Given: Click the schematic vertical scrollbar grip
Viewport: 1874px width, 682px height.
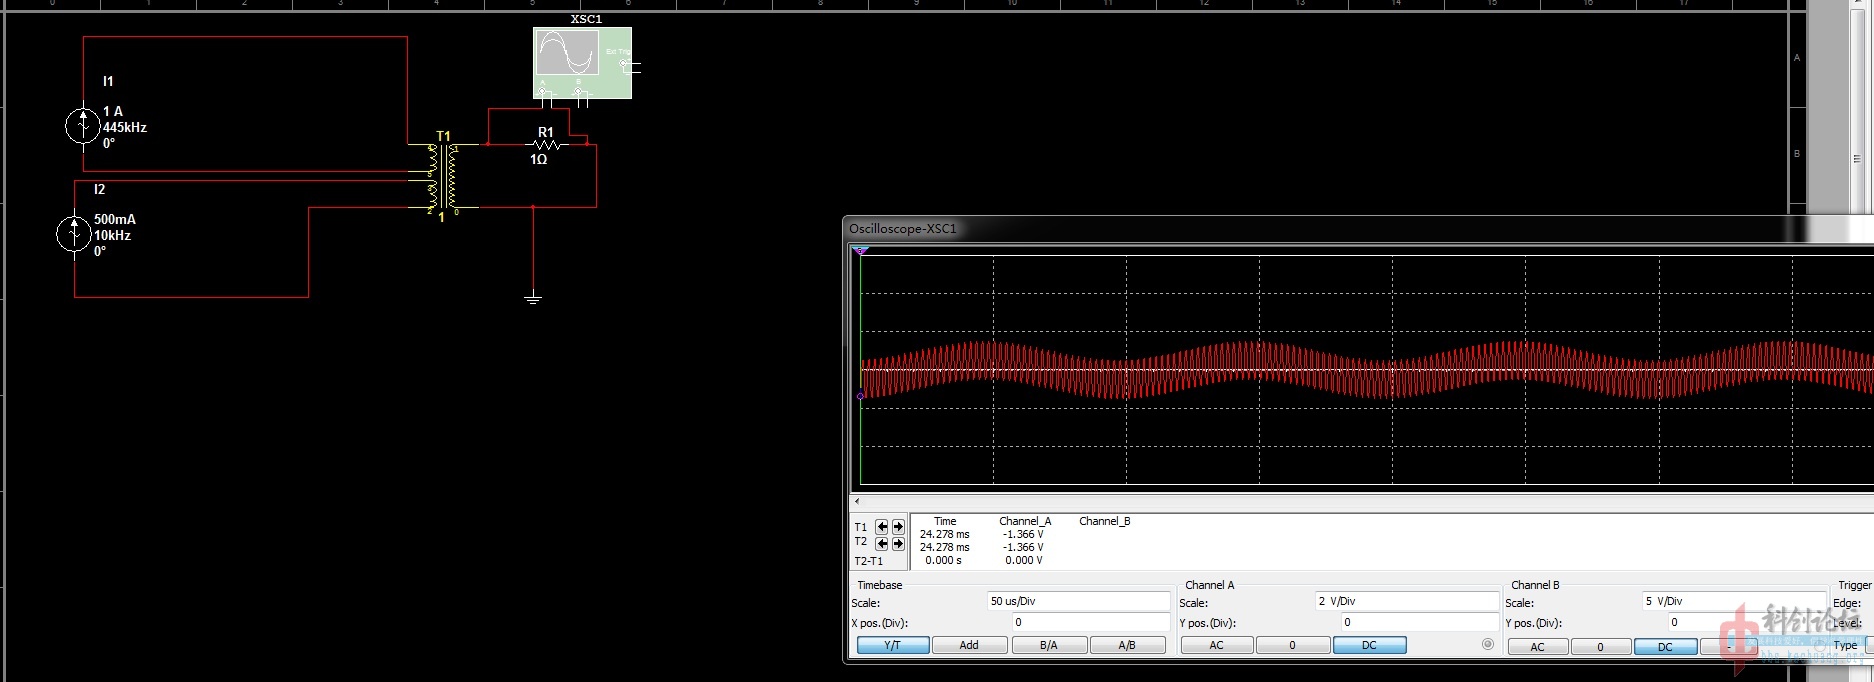Looking at the screenshot, I should coord(1857,158).
